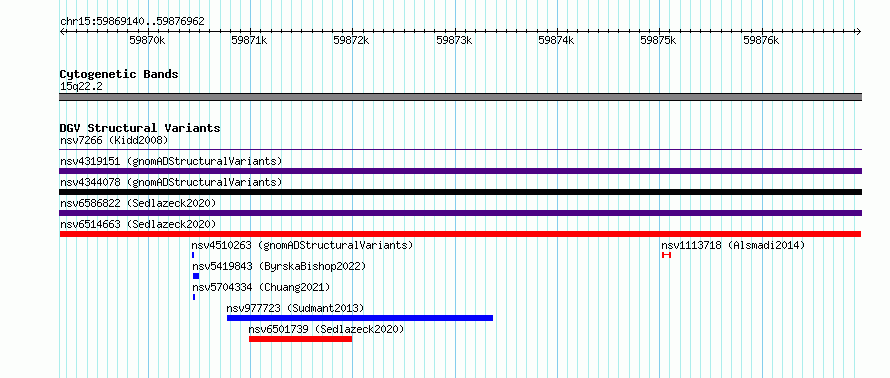Image resolution: width=890 pixels, height=378 pixels.
Task: Open the nsv6514663 (Sedlazeck2020) label
Action: (138, 224)
